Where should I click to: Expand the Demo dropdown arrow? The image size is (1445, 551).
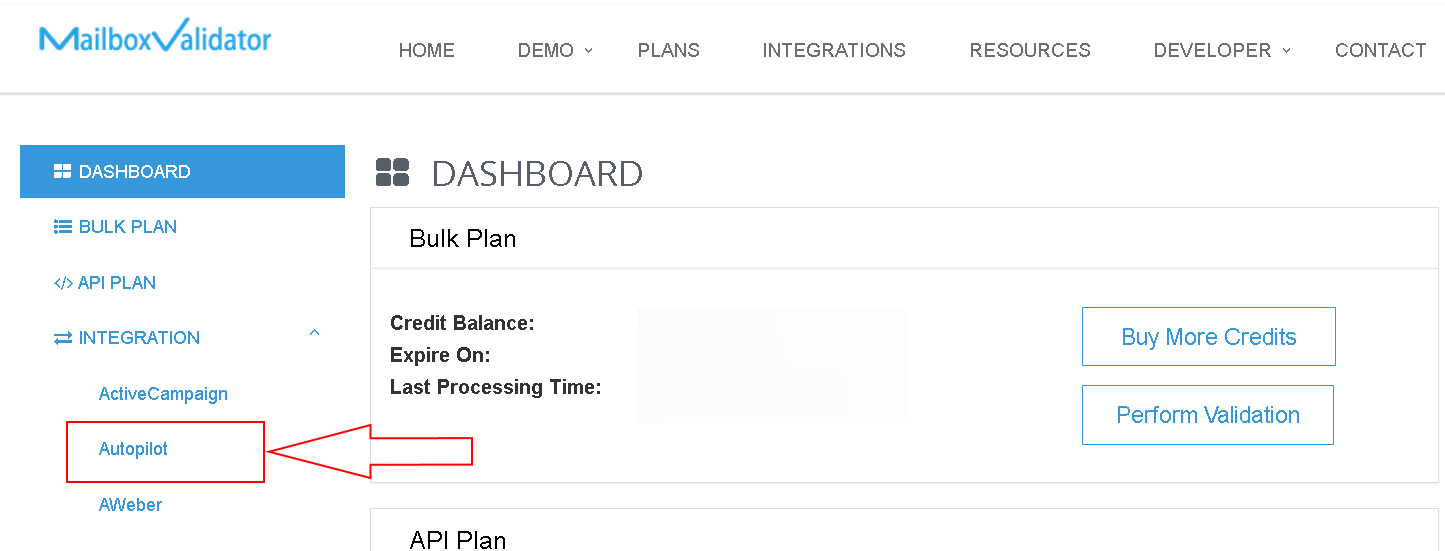point(589,50)
